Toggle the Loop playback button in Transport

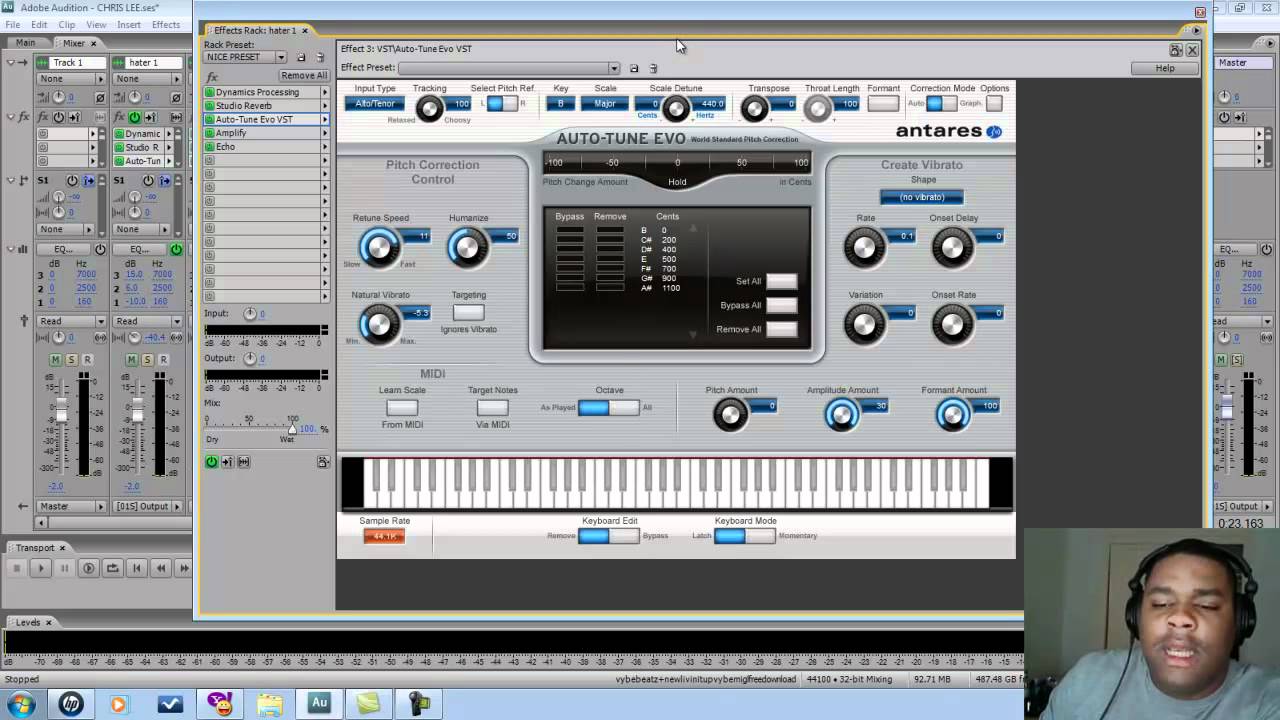coord(112,568)
